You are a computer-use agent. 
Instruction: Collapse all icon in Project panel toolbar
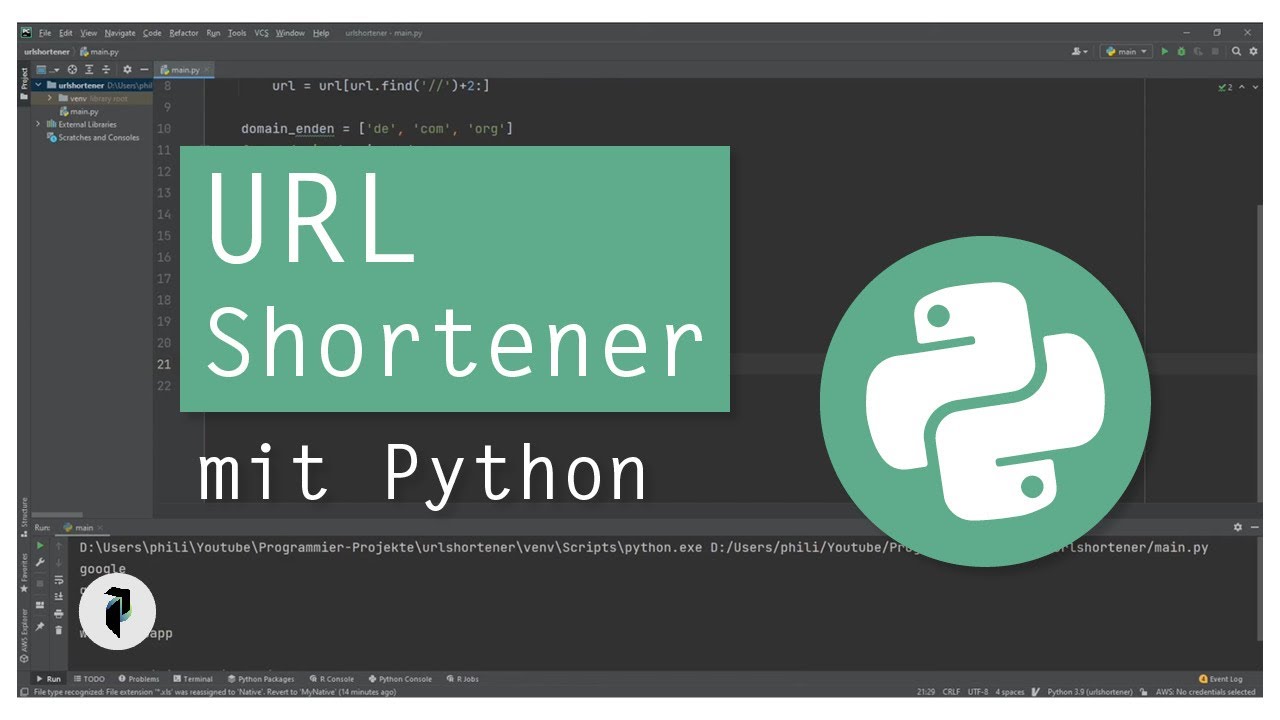point(106,70)
